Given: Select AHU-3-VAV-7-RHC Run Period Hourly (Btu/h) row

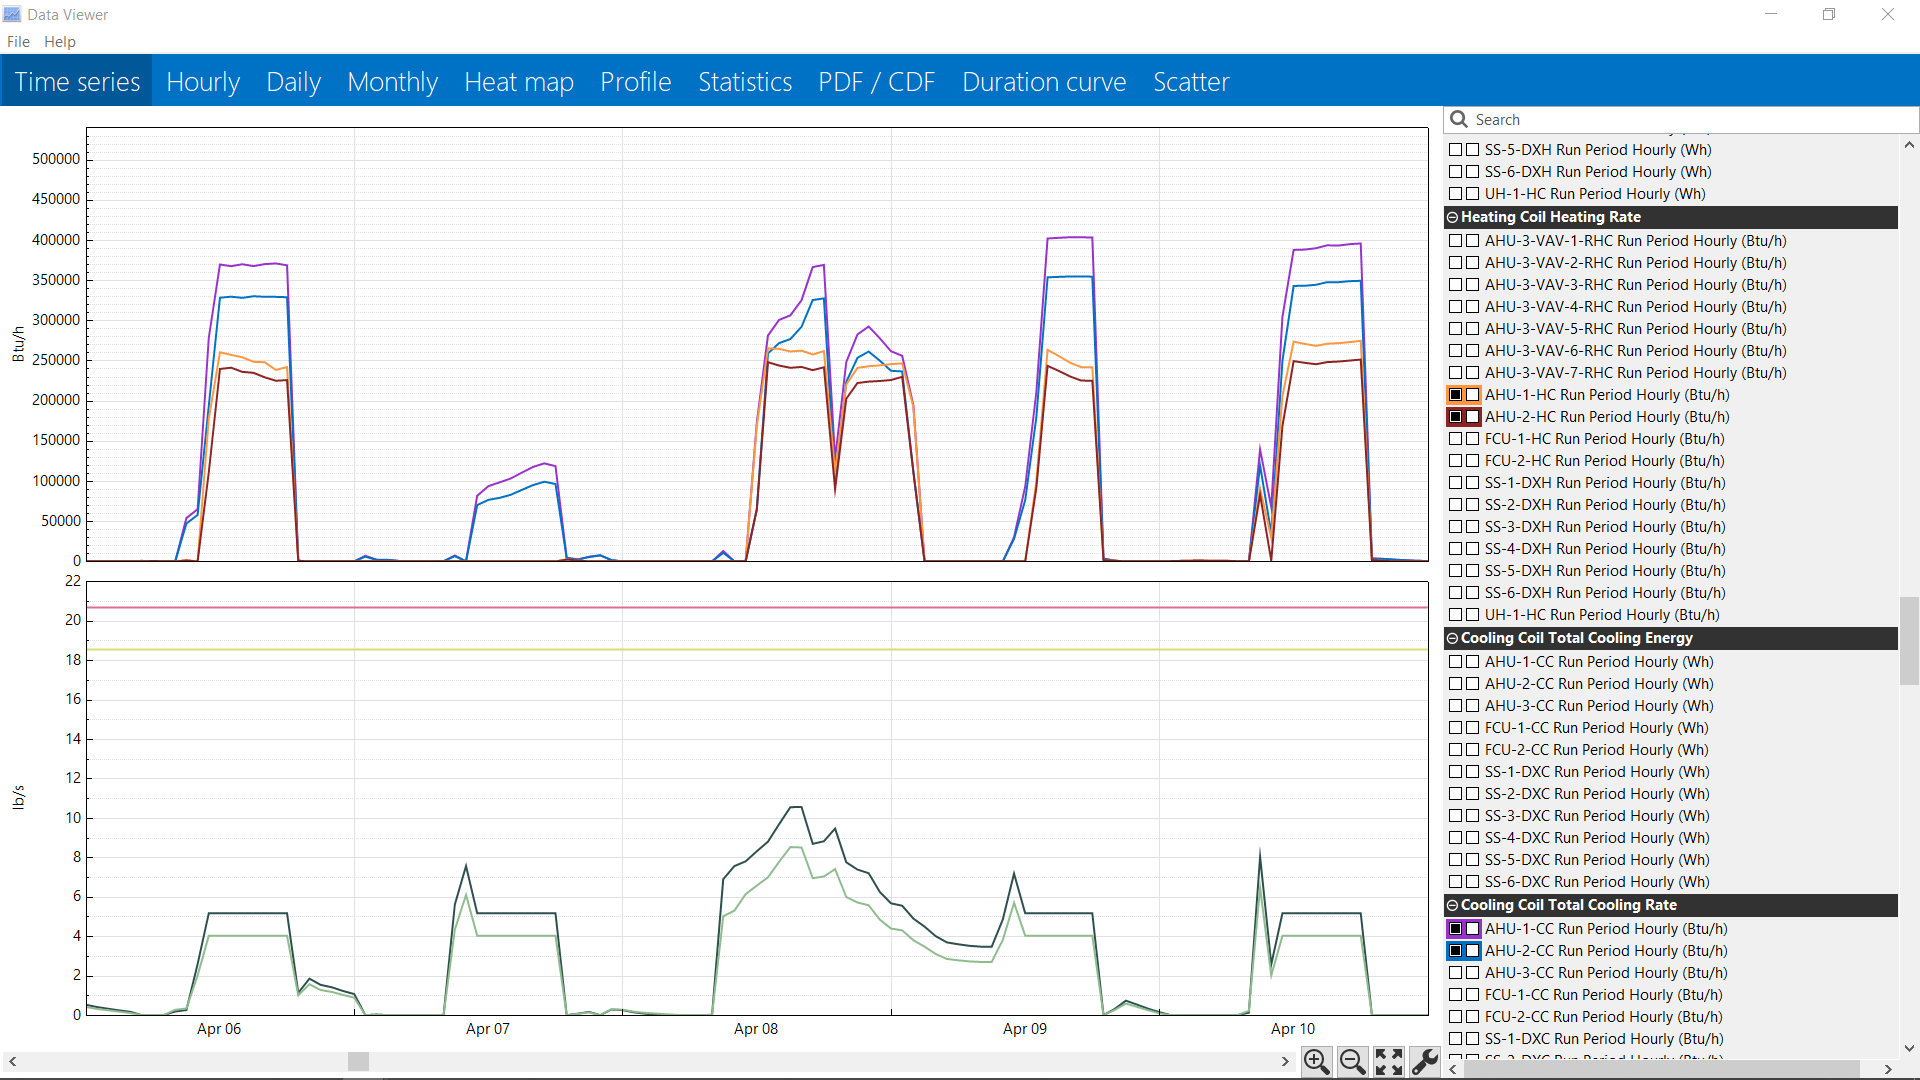Looking at the screenshot, I should click(x=1672, y=373).
